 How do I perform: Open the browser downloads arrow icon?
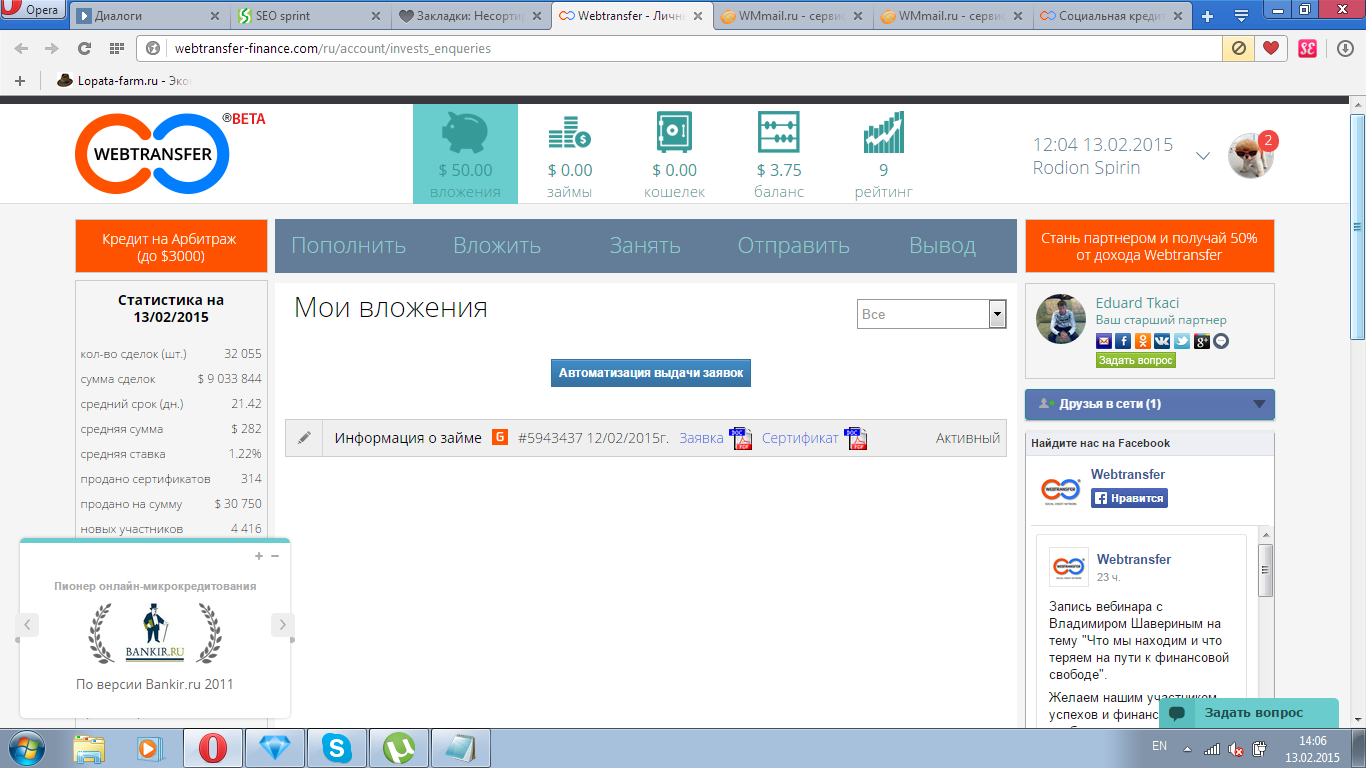click(x=1345, y=48)
